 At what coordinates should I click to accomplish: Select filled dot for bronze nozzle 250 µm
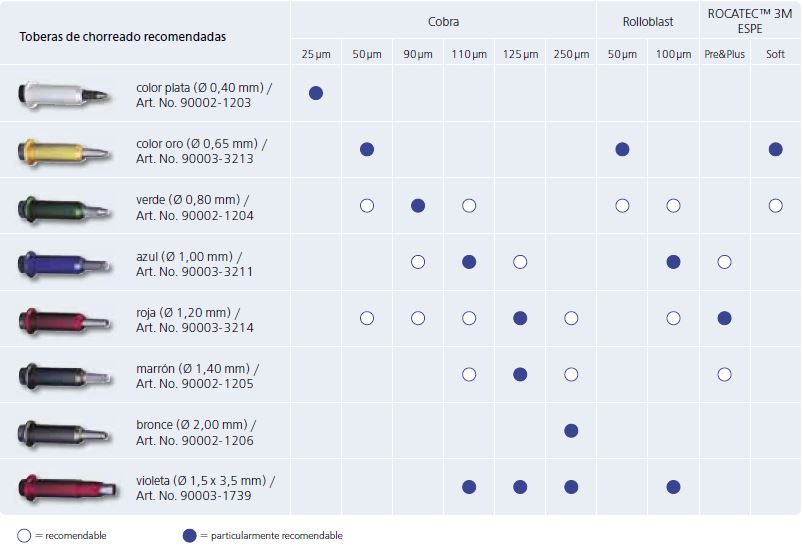[x=571, y=431]
